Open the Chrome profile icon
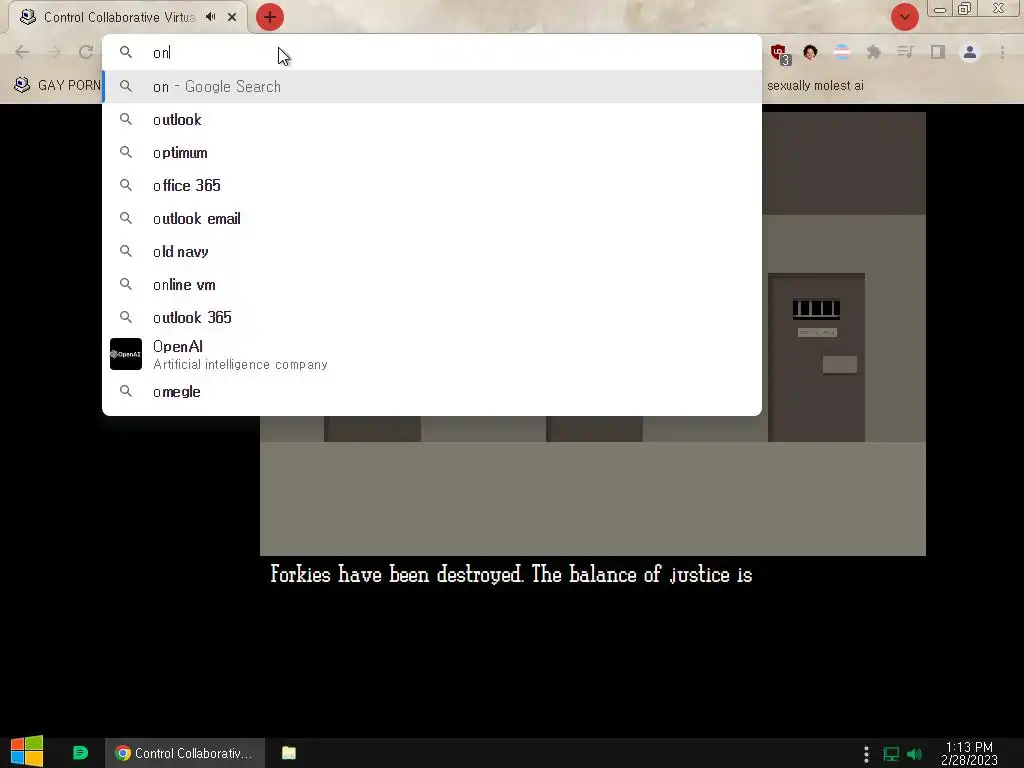 970,52
